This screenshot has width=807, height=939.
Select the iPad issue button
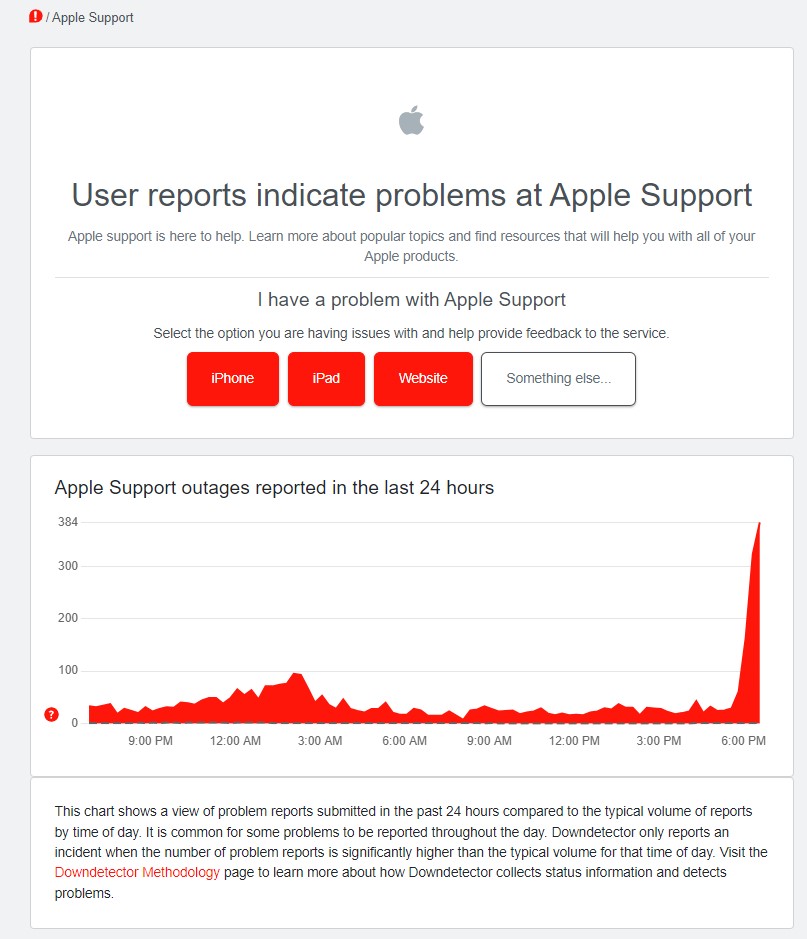coord(326,379)
